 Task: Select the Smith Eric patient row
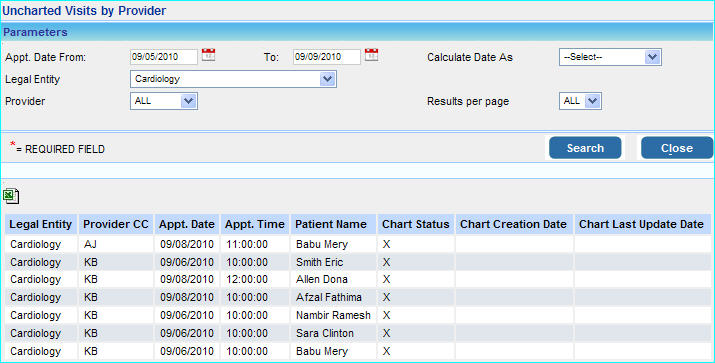358,262
